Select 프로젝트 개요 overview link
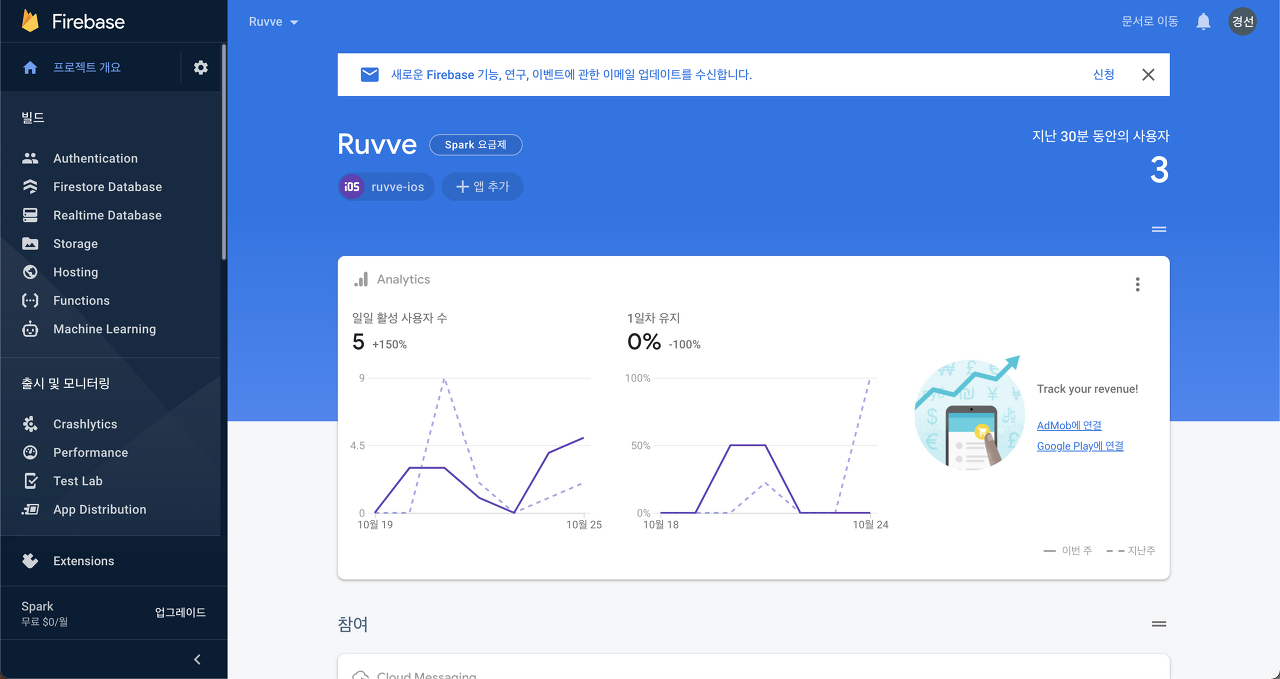 coord(87,67)
